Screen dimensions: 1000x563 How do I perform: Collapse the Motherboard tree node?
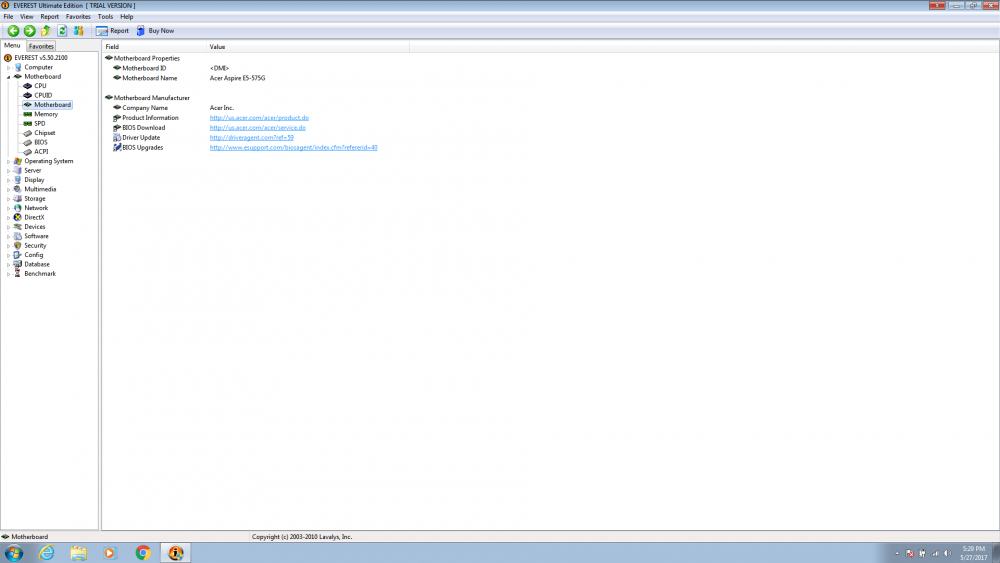(8, 77)
